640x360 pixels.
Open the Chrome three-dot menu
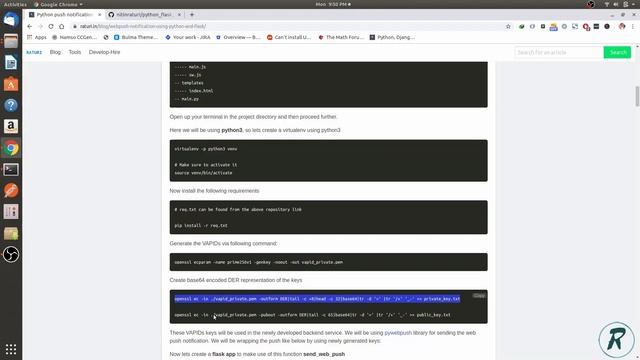click(633, 26)
